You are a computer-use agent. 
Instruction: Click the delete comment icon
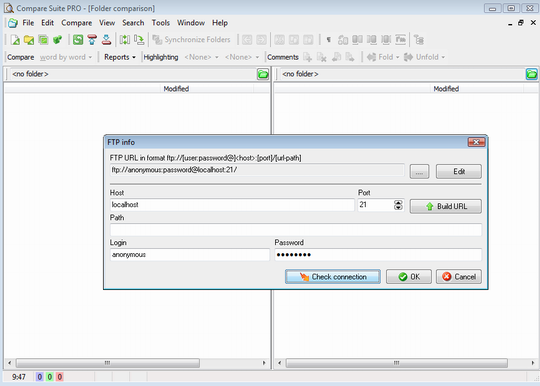(x=321, y=57)
